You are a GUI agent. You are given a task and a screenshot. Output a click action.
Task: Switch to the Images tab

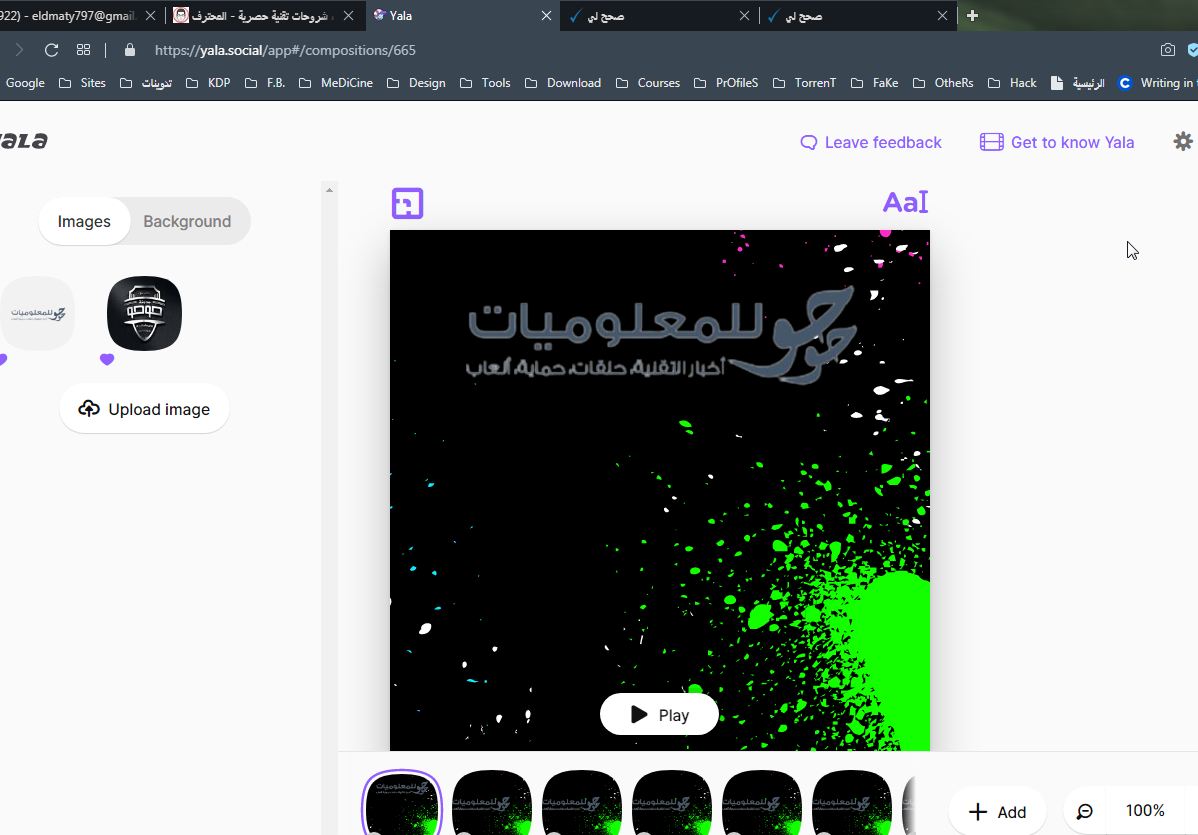(84, 222)
